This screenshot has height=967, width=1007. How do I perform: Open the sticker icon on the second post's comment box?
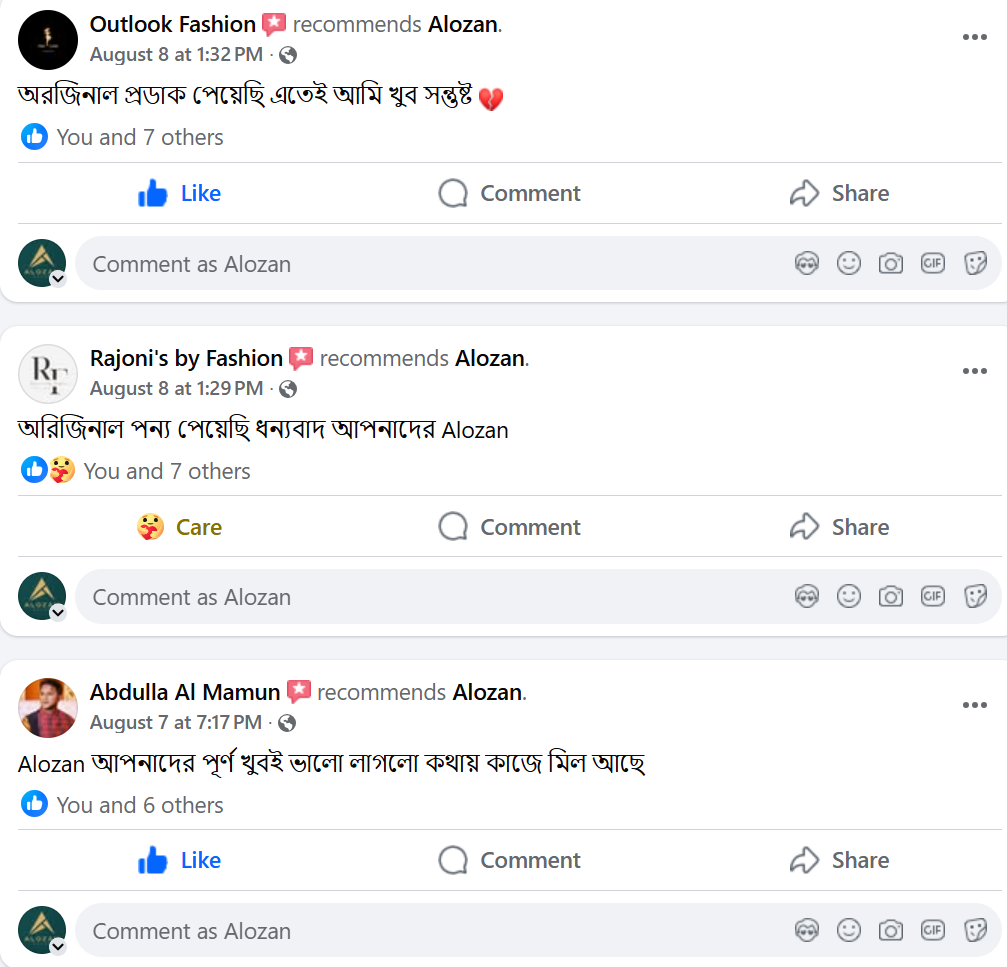click(975, 595)
